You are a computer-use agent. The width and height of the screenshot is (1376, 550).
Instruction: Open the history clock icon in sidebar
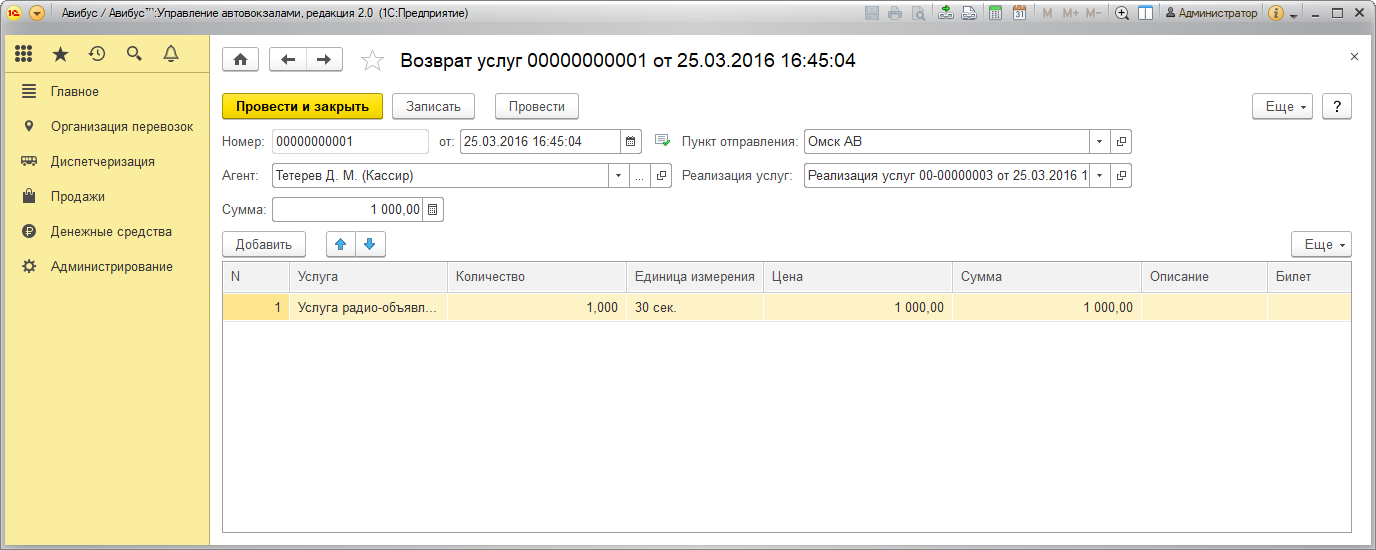tap(97, 54)
